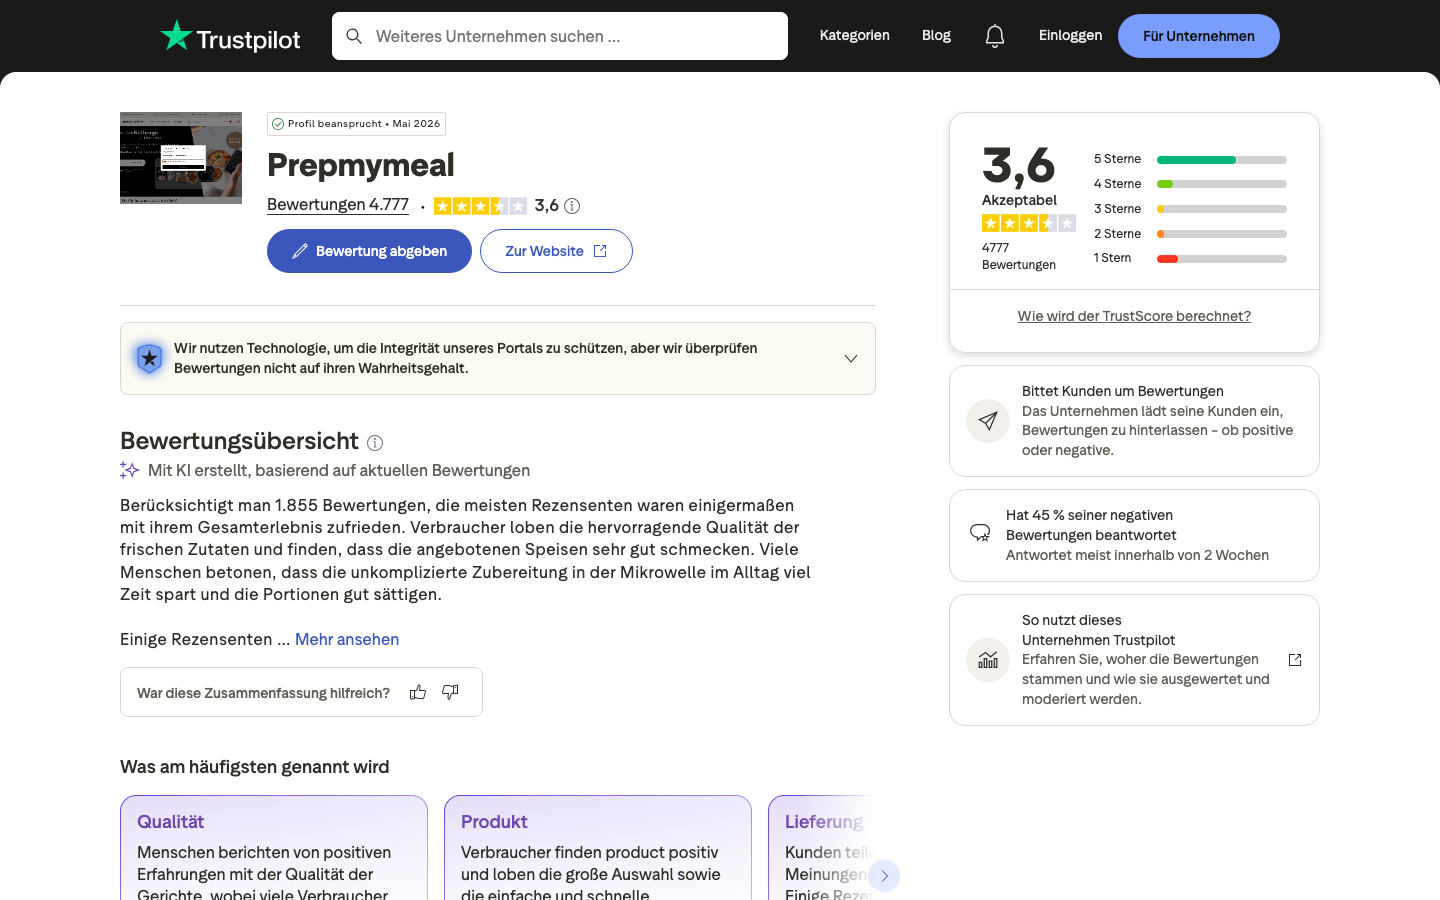Click the external link icon in the So nutzt card
This screenshot has height=900, width=1440.
pos(1295,660)
